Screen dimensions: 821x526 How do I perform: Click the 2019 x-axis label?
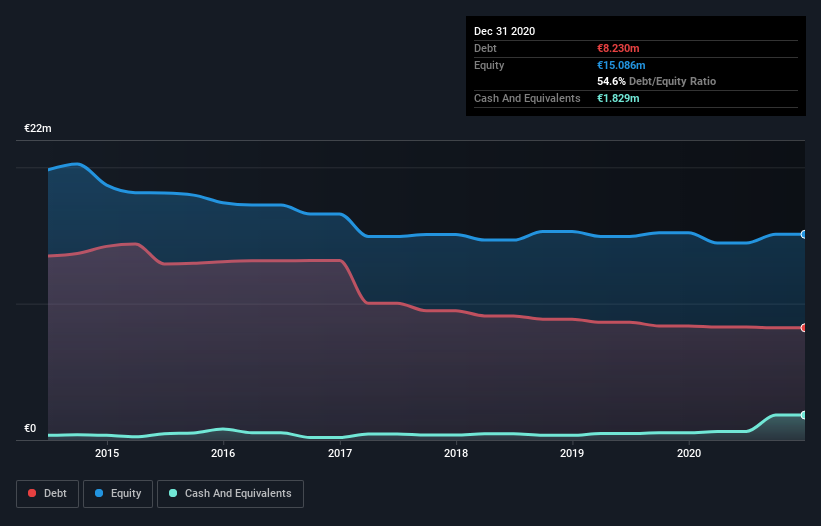point(572,453)
